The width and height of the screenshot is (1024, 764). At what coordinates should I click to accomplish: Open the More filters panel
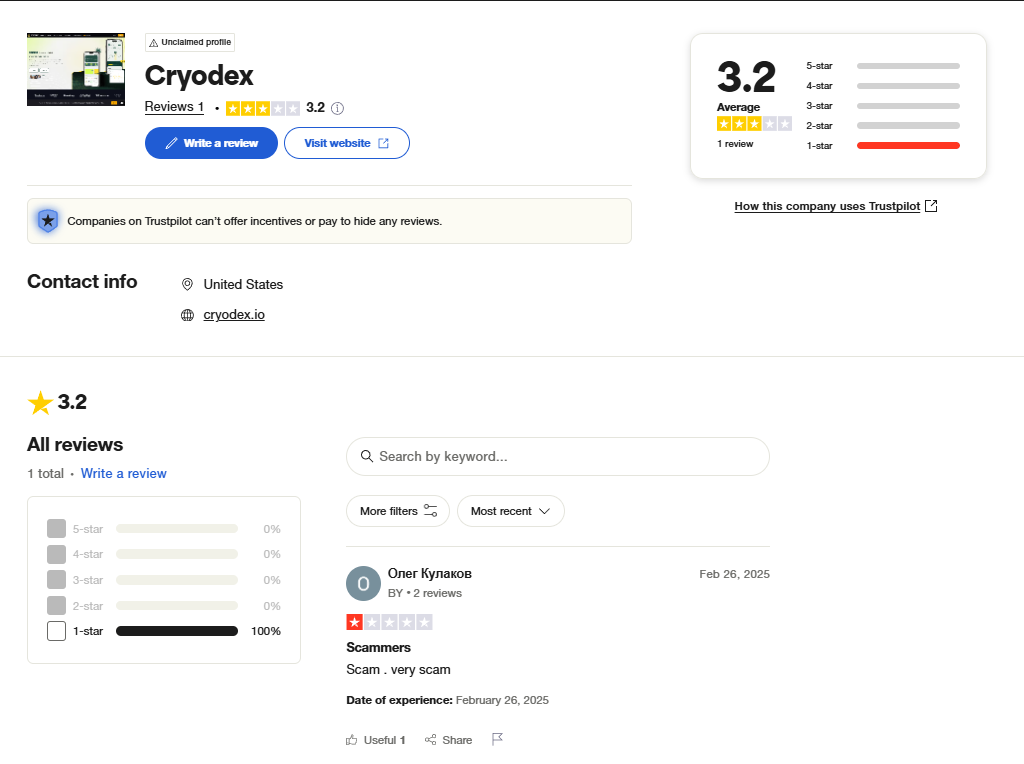397,510
